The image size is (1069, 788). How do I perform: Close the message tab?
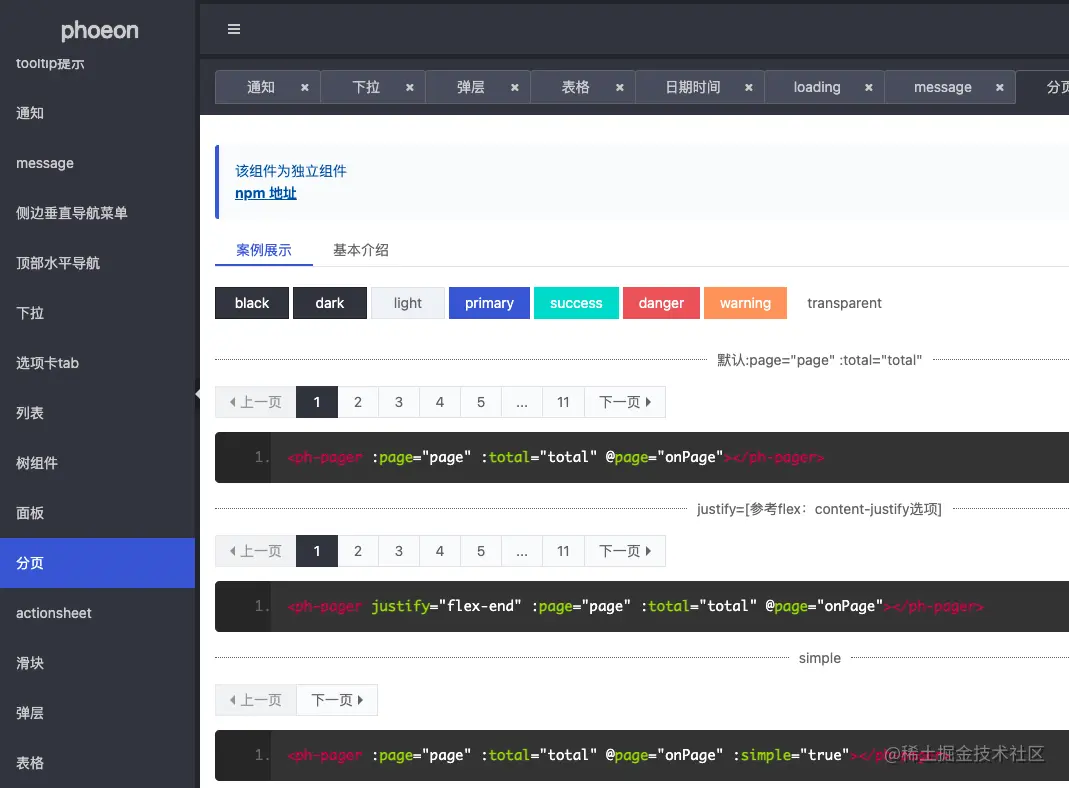[999, 87]
